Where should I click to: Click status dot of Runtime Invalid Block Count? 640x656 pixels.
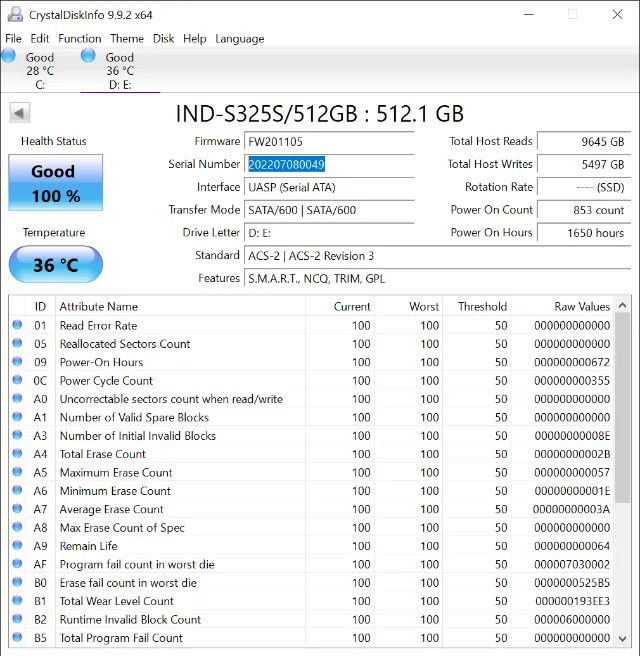17,619
